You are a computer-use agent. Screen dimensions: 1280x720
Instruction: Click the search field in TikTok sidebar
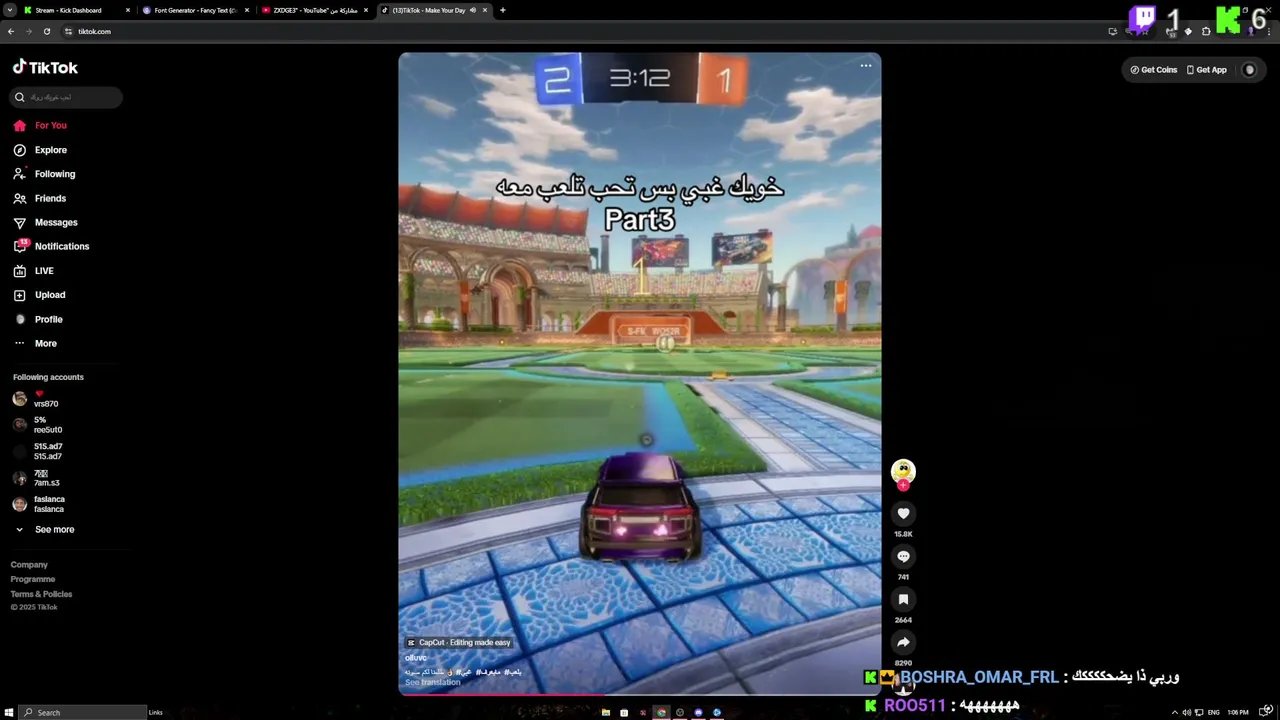pos(67,97)
